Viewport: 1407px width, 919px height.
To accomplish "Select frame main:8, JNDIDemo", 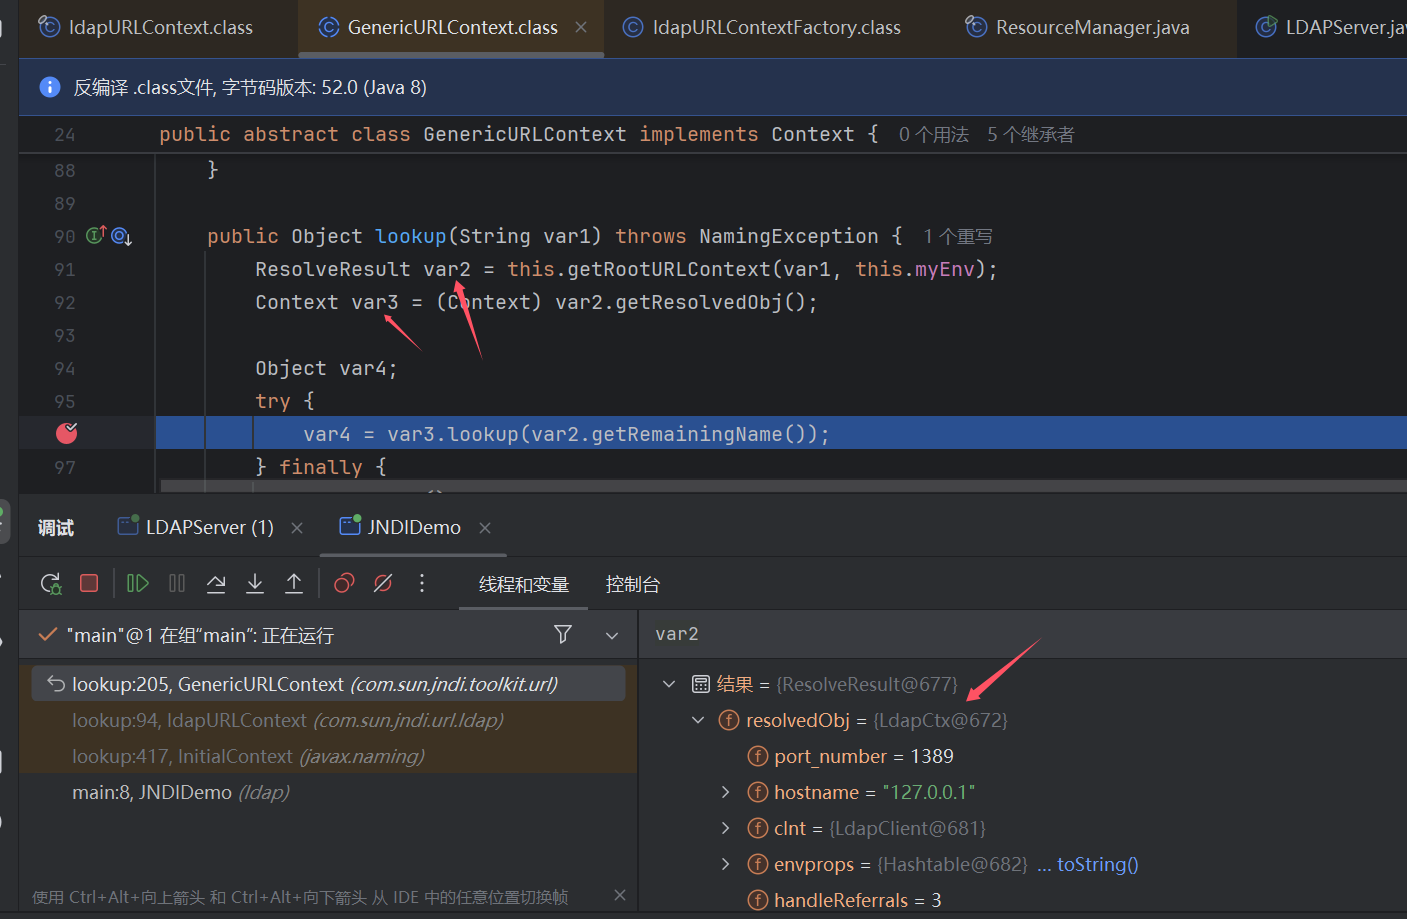I will tap(329, 792).
